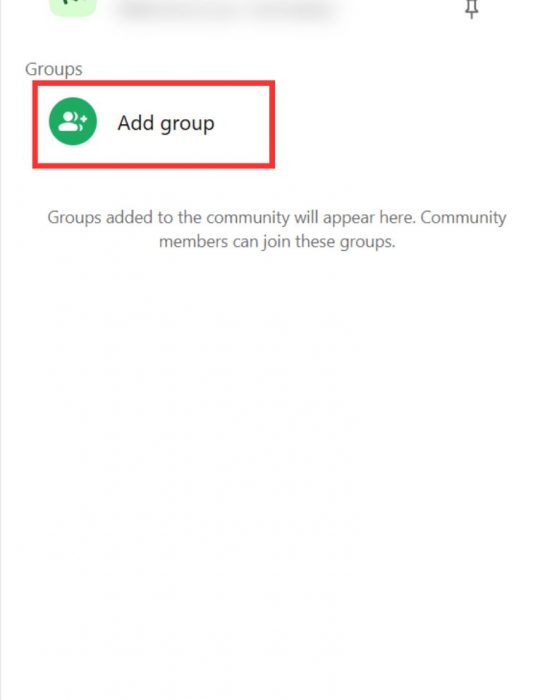550x700 pixels.
Task: Click the word 'Community' in the description
Action: click(463, 217)
